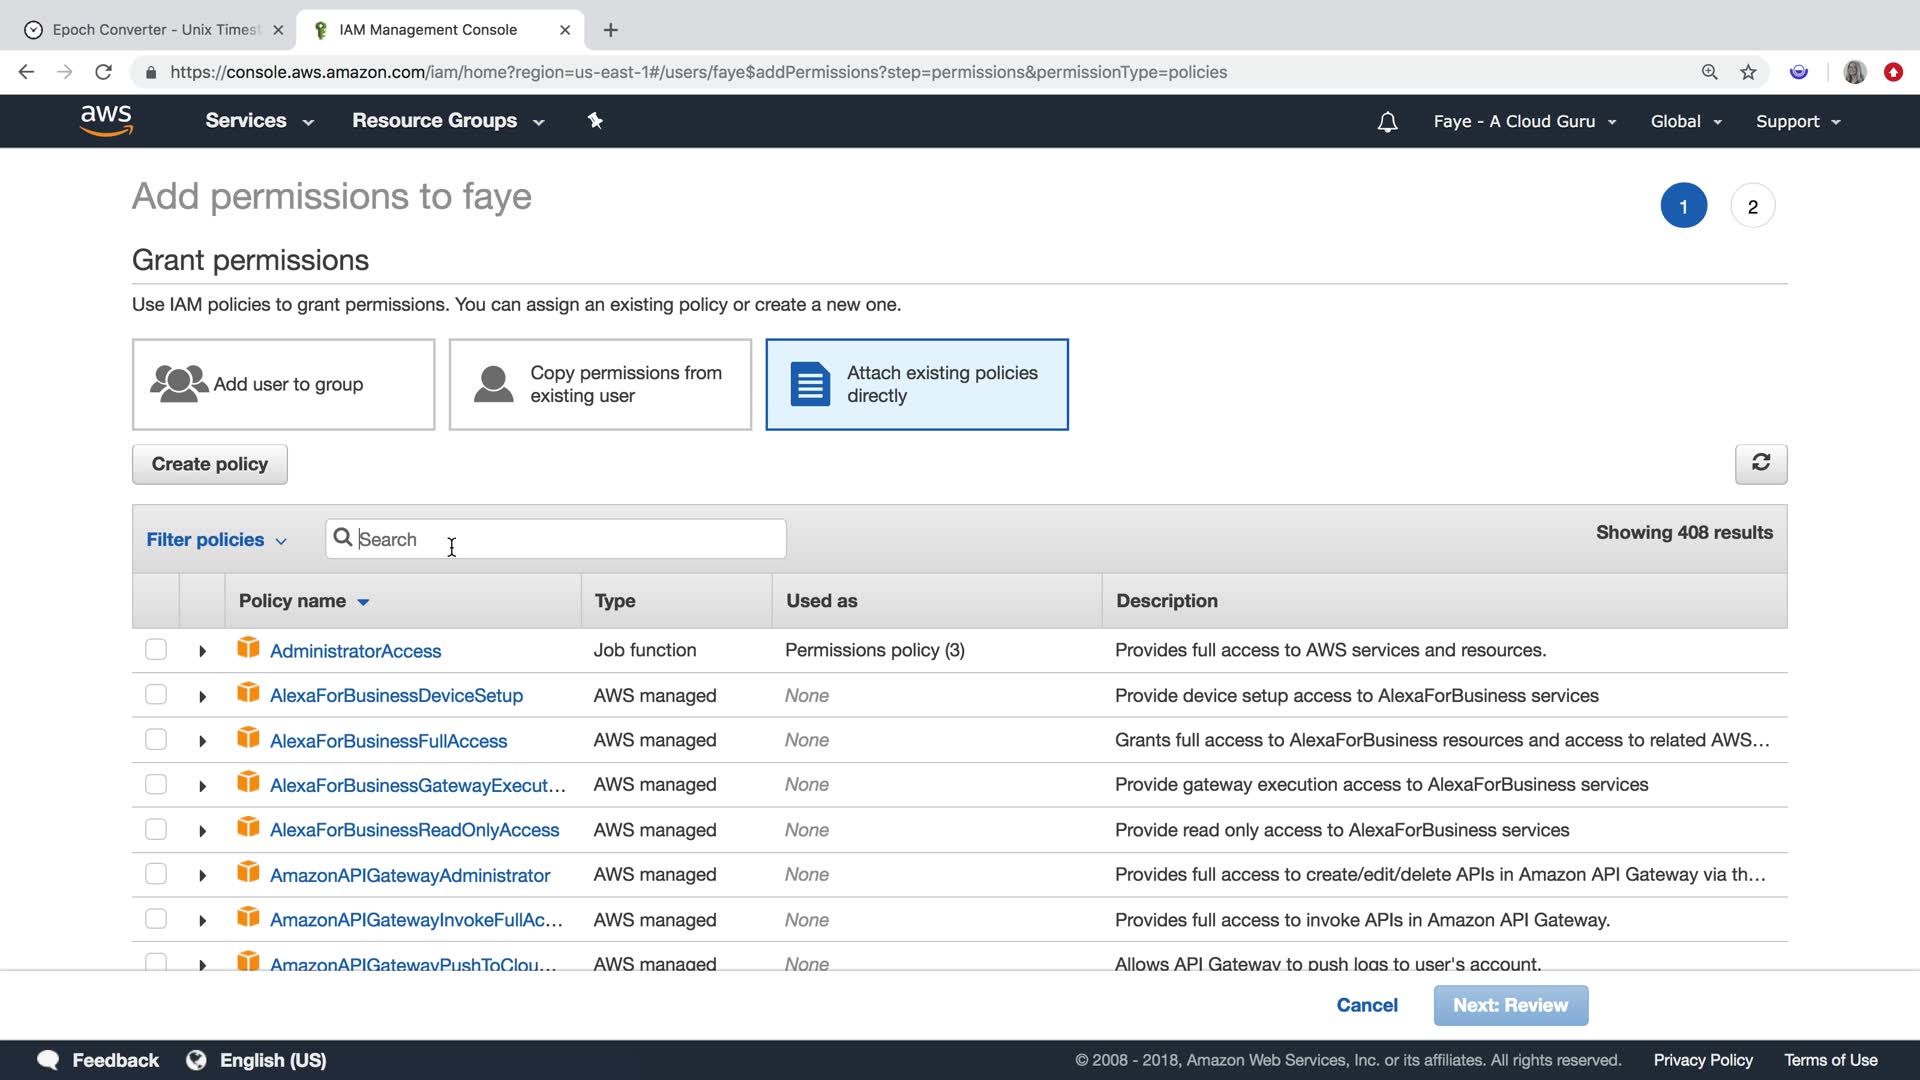The image size is (1920, 1080).
Task: Click the Create policy button
Action: [x=210, y=464]
